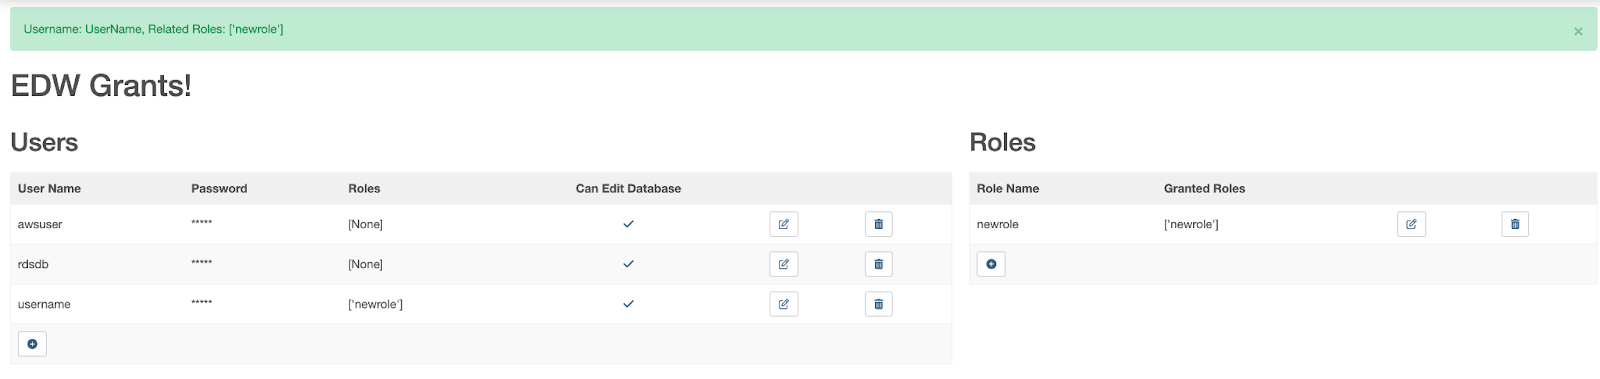Viewport: 1600px width, 379px height.
Task: Delete the newrole role
Action: tap(1515, 224)
